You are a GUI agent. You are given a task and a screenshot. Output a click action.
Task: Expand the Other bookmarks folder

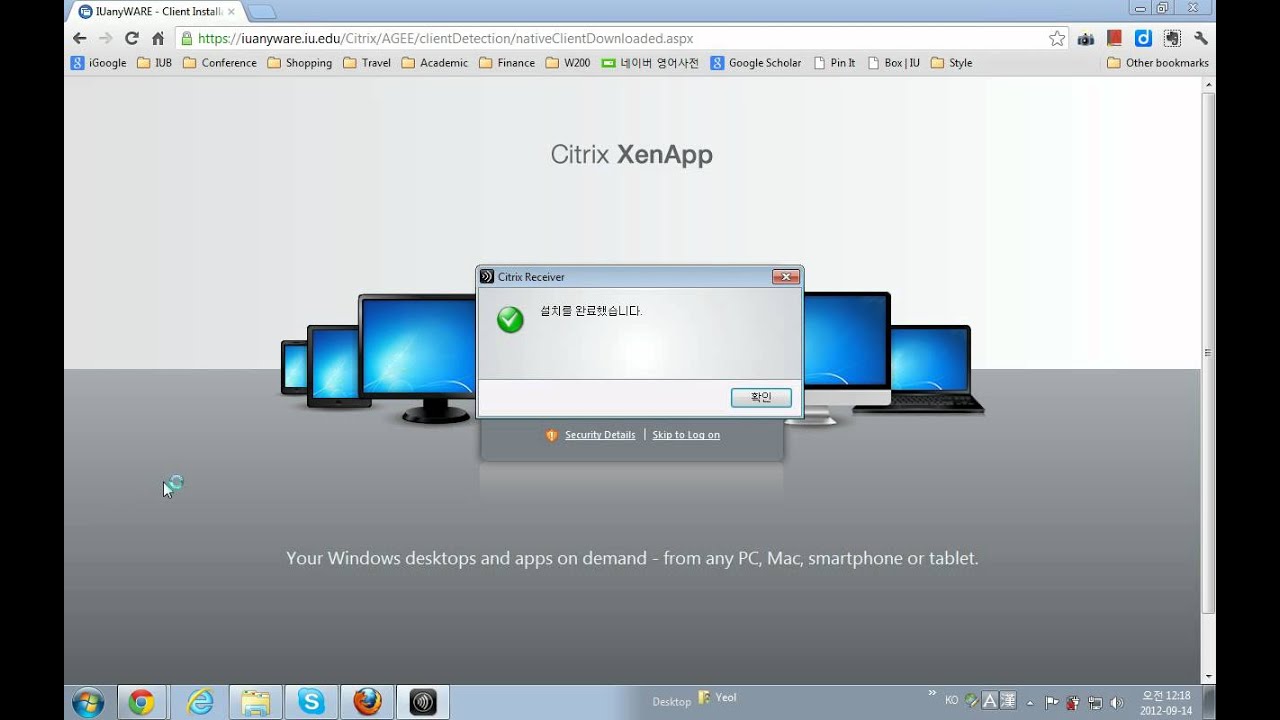[1157, 63]
